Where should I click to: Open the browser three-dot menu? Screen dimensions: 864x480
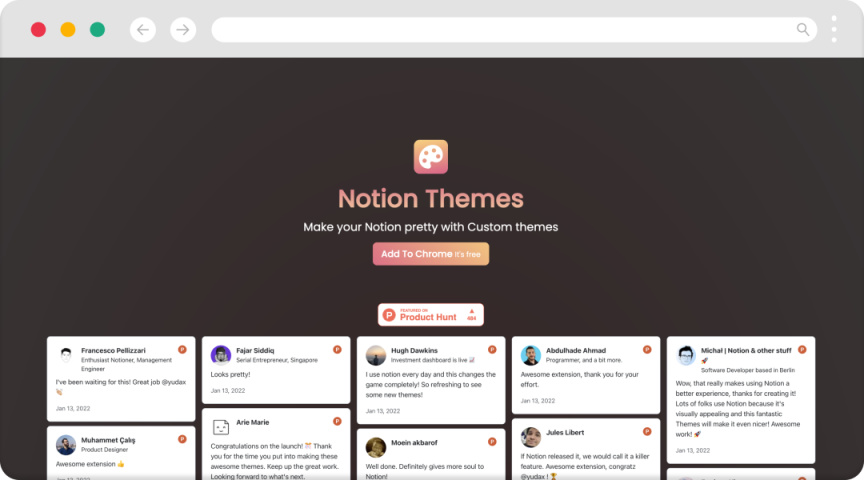(x=834, y=29)
